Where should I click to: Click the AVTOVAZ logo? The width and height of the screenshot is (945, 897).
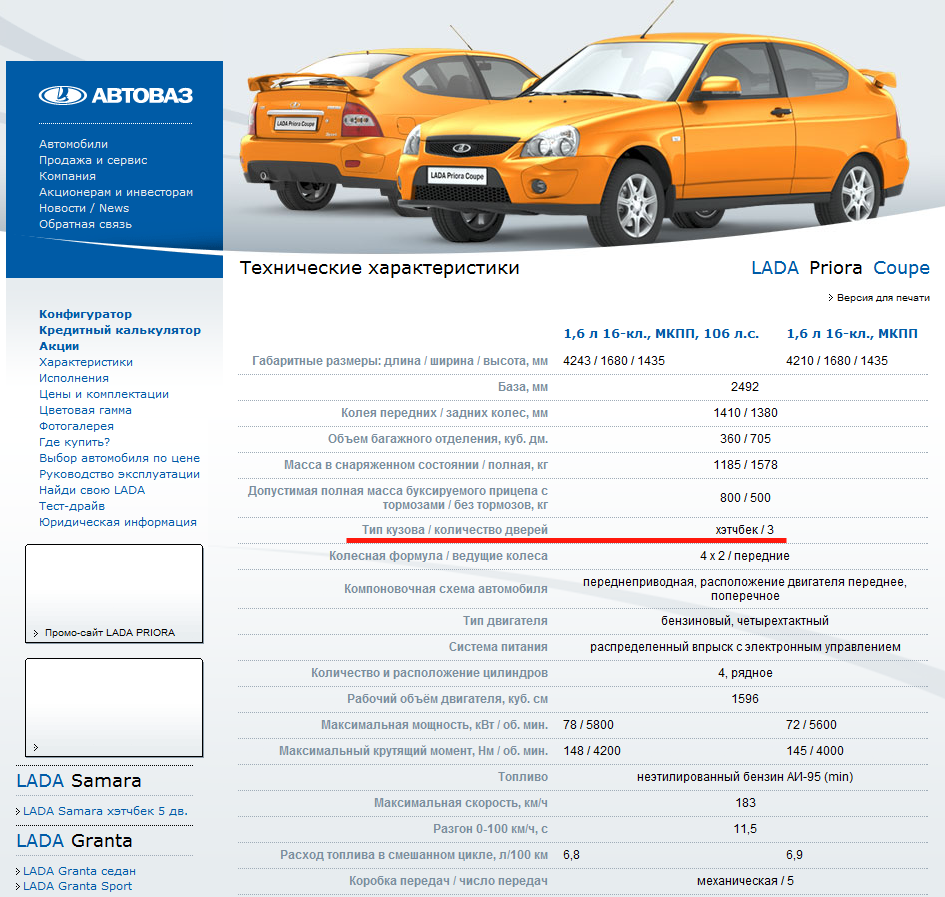point(115,96)
